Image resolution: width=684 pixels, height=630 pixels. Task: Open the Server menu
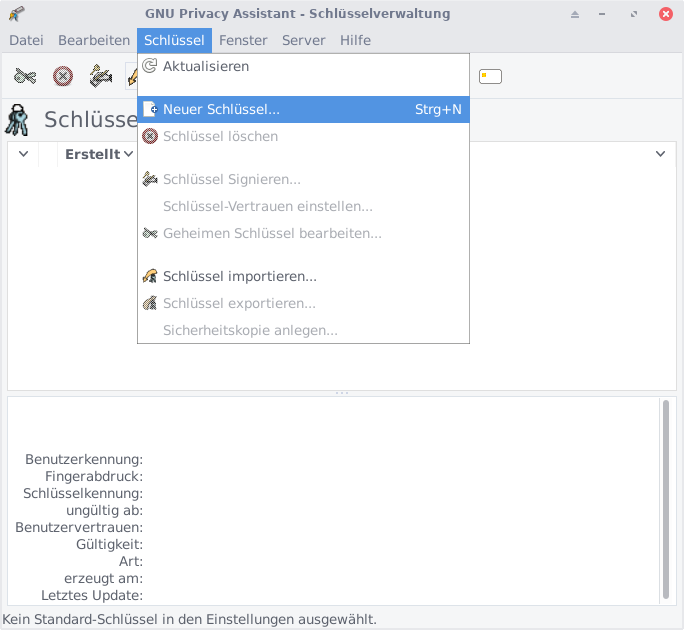tap(303, 40)
